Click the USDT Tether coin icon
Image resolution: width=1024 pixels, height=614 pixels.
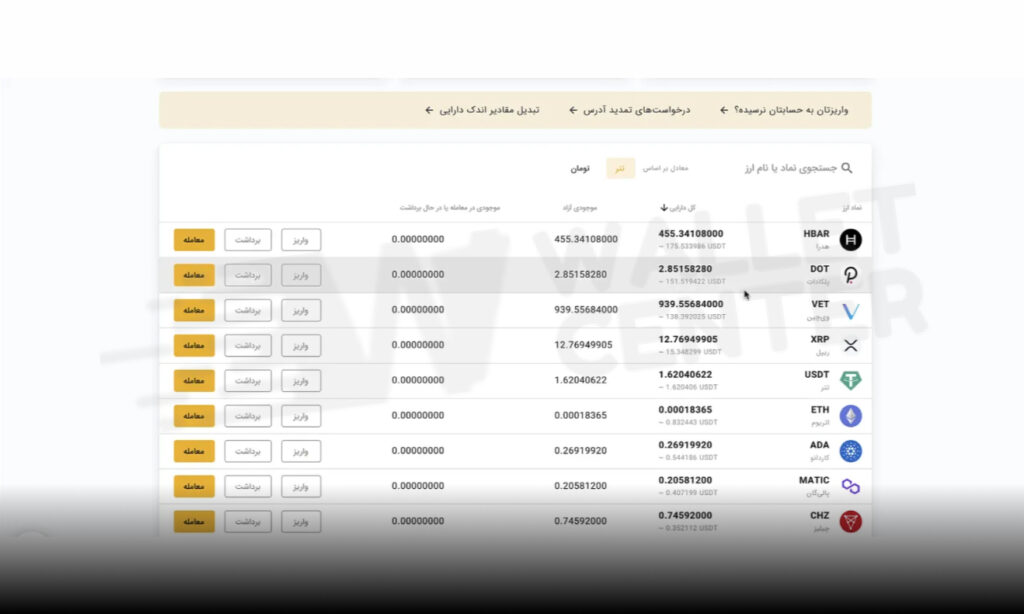(x=850, y=381)
